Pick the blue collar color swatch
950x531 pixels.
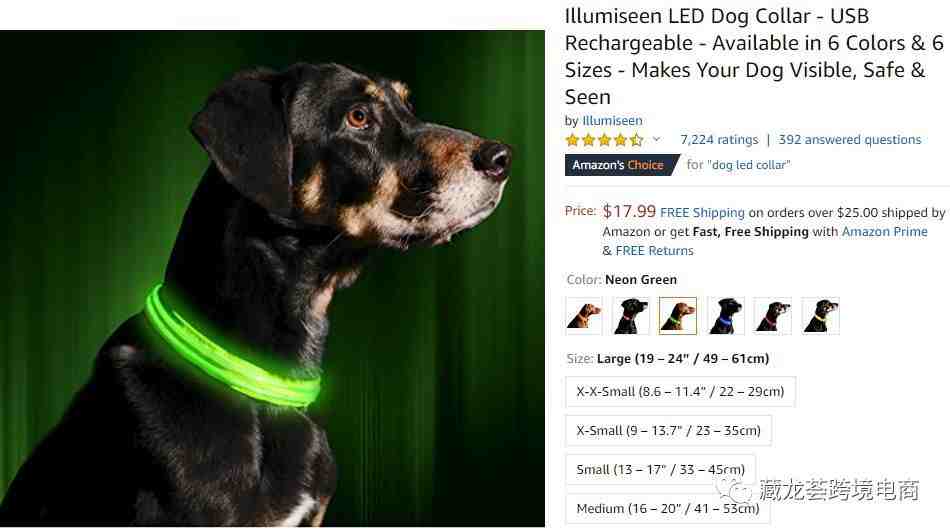click(x=725, y=316)
